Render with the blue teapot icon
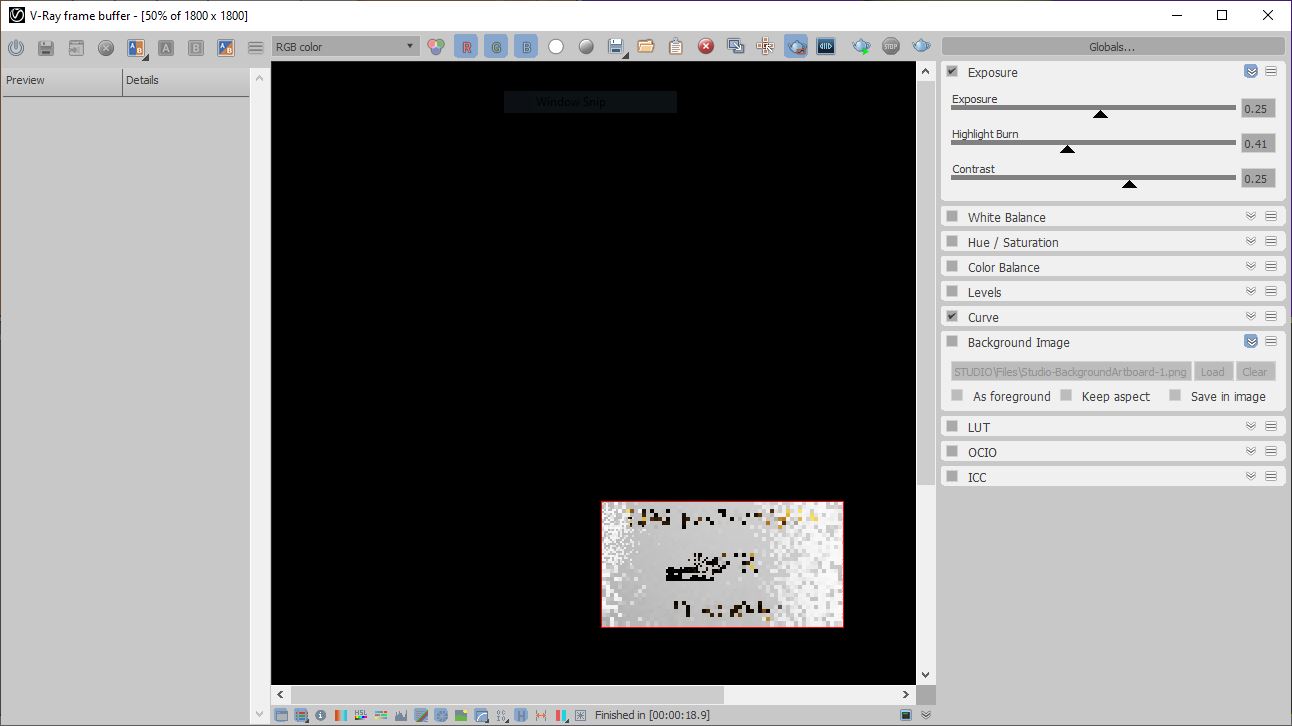 click(x=921, y=46)
